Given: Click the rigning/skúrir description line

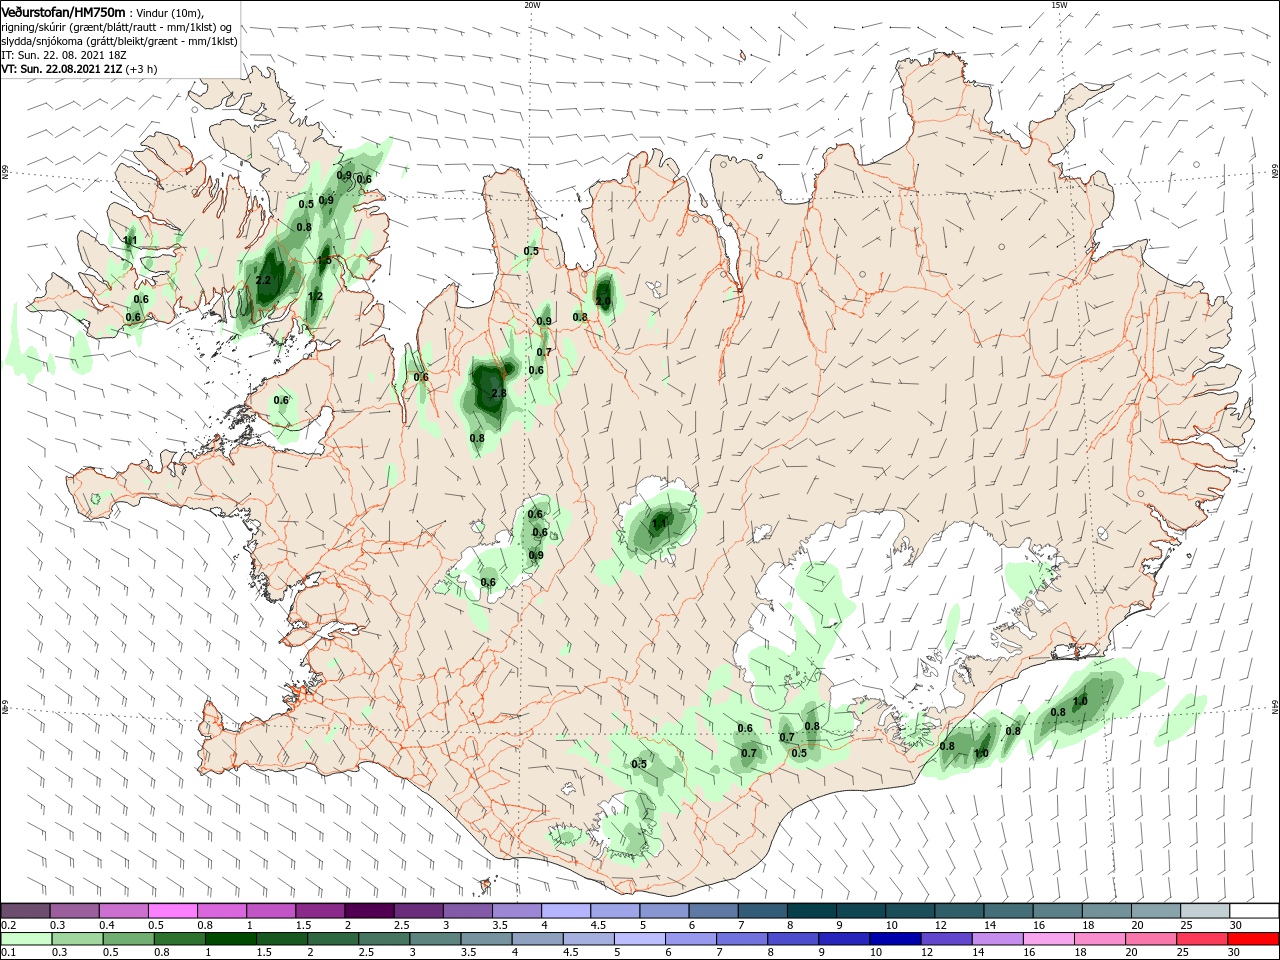Looking at the screenshot, I should [x=117, y=27].
